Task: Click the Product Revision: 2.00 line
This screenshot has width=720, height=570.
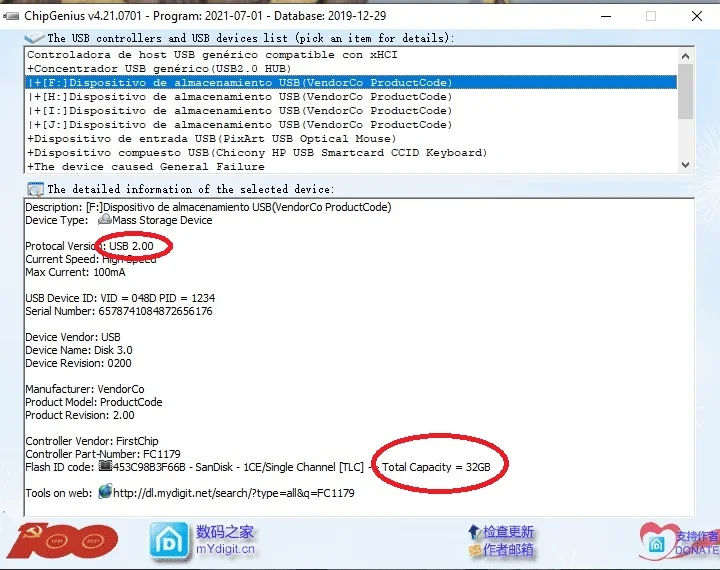Action: (x=80, y=415)
